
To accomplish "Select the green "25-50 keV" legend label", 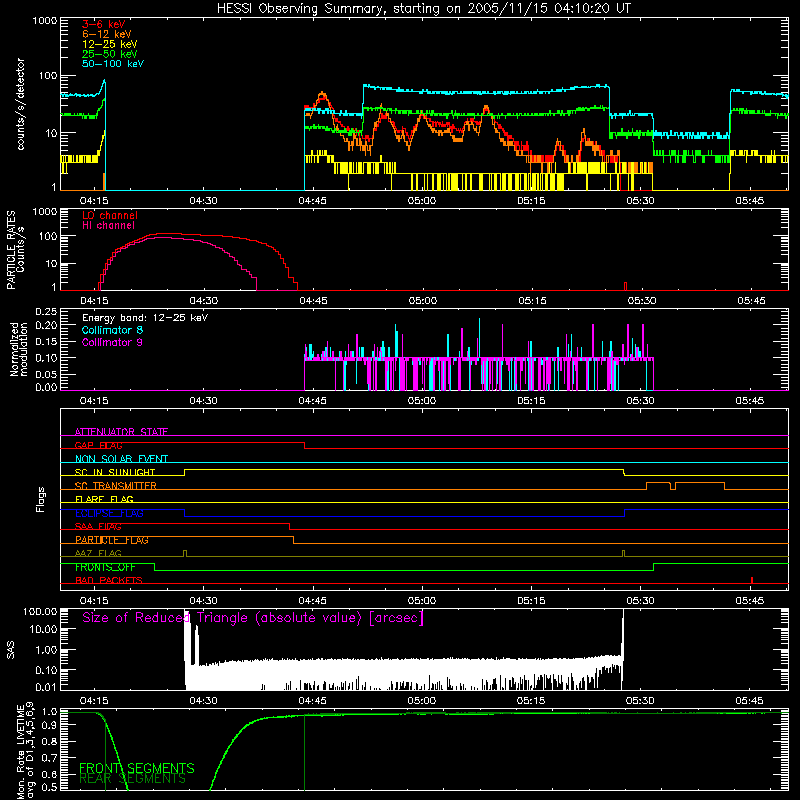I will click(x=110, y=54).
